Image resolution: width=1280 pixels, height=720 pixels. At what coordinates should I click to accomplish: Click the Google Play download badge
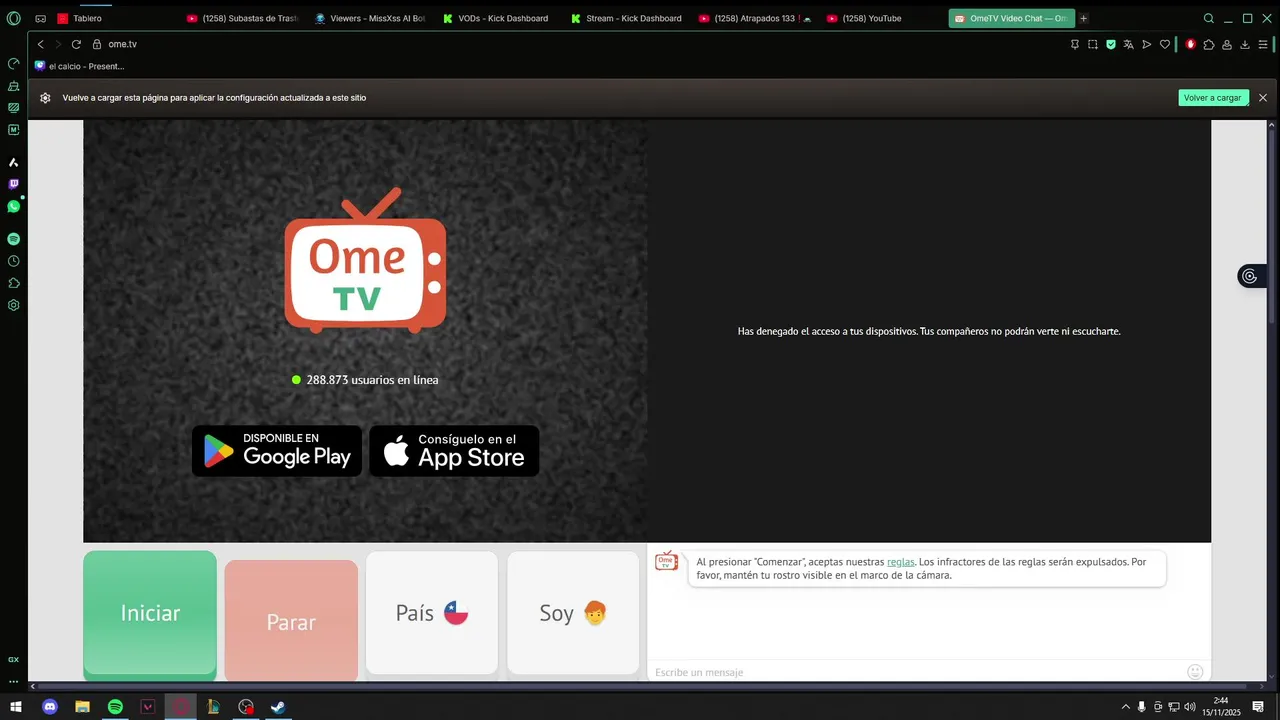click(277, 451)
